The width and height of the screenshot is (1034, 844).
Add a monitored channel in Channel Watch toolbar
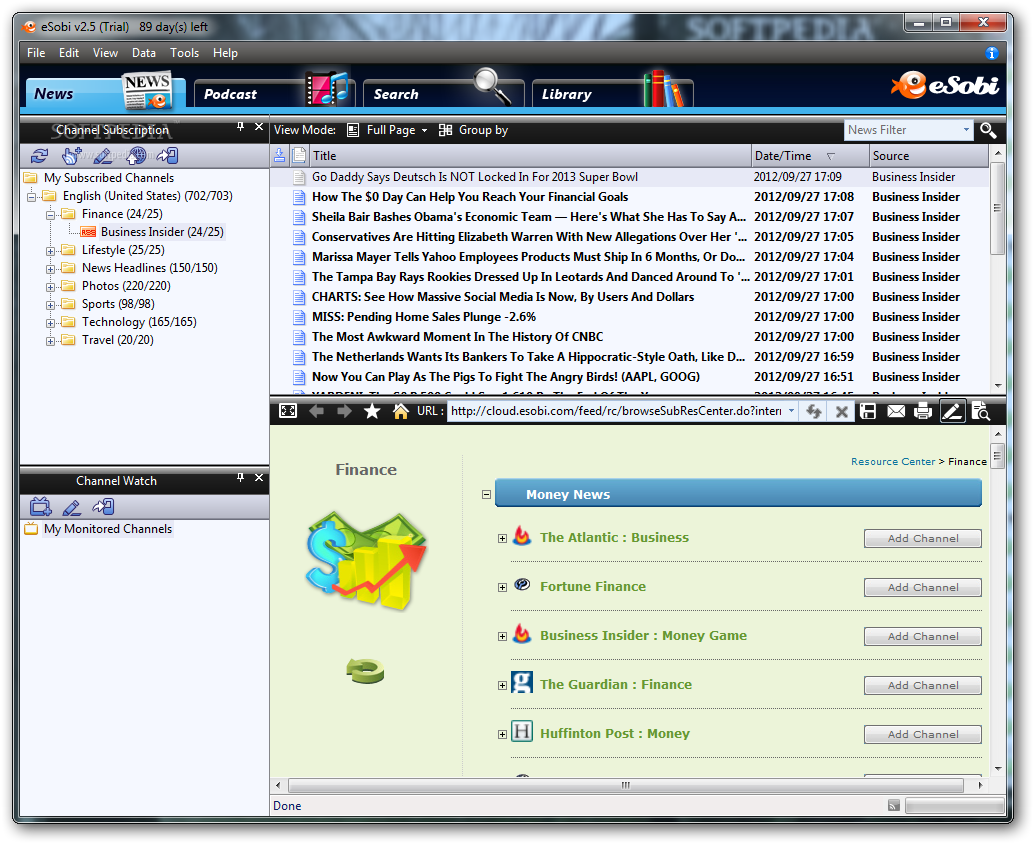pos(40,506)
